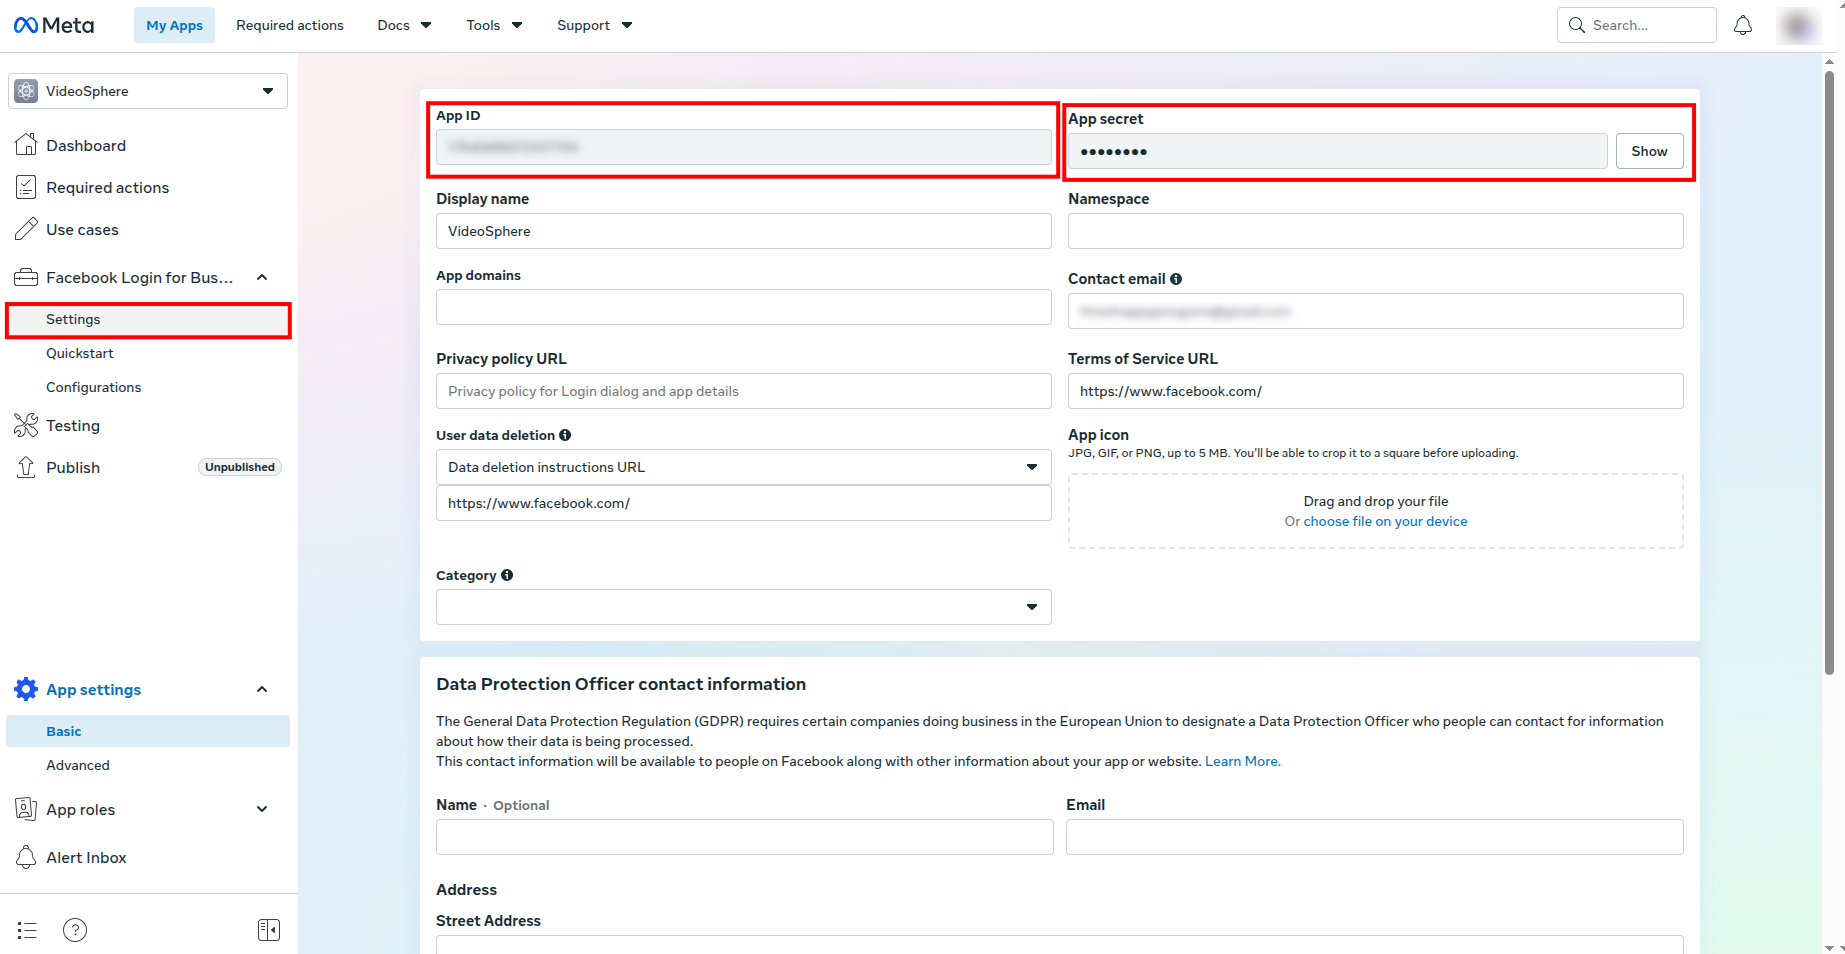Show the App secret
1845x954 pixels.
(1649, 151)
